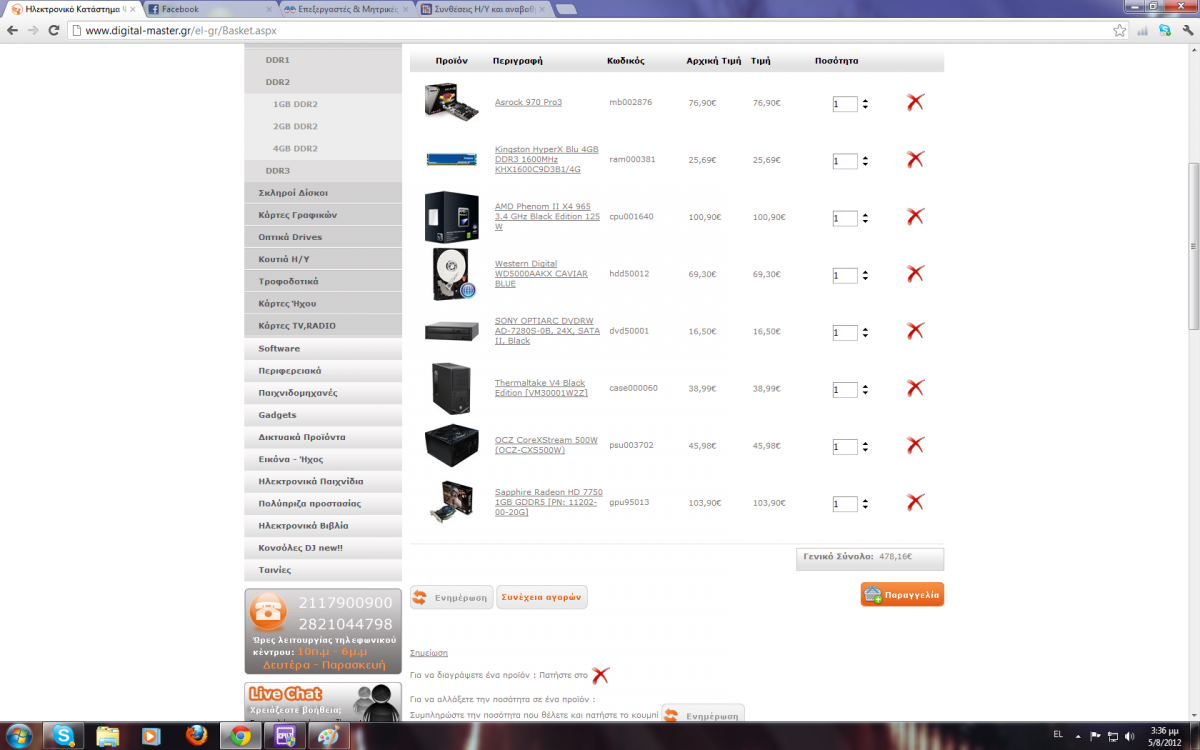Switch to Συνθέσεις Η/Υ tab
The image size is (1200, 750).
coord(483,9)
